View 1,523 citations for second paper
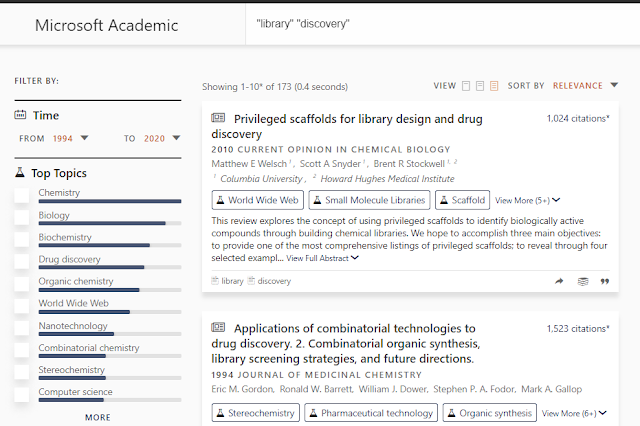This screenshot has width=640, height=426. click(x=578, y=328)
